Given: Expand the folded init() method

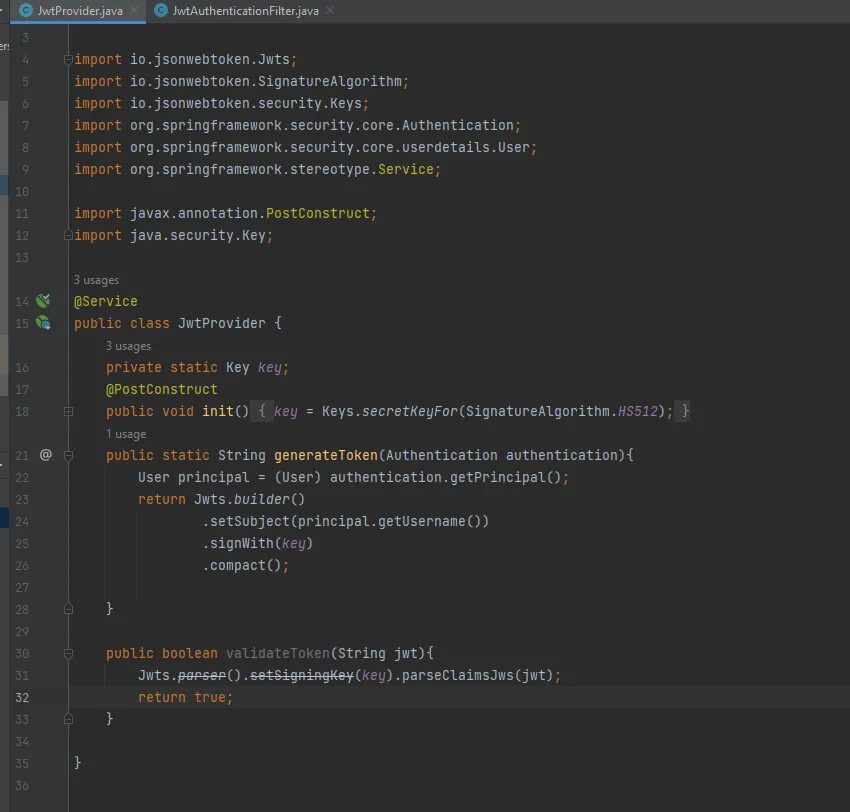Looking at the screenshot, I should pyautogui.click(x=68, y=411).
